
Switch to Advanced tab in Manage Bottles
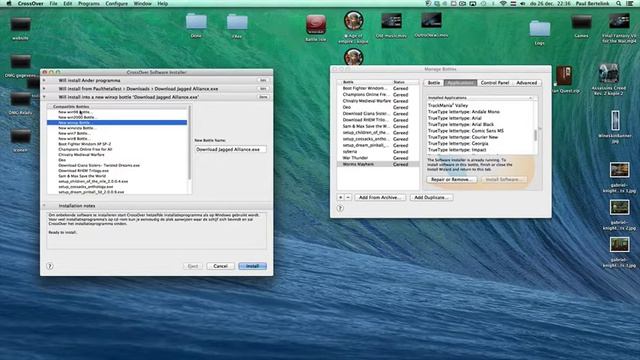tap(527, 83)
